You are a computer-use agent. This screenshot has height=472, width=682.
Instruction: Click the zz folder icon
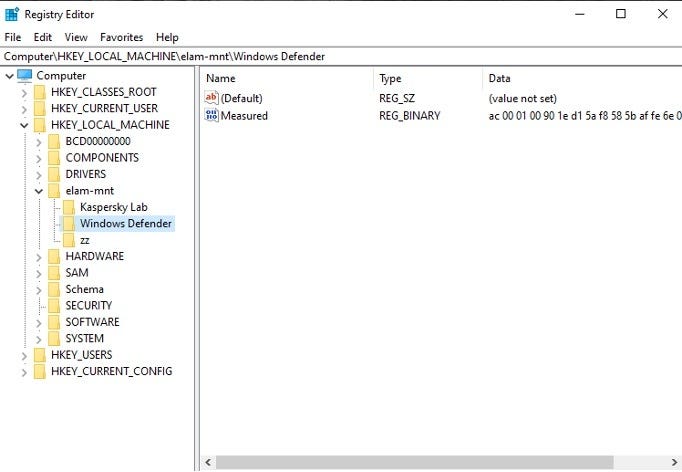69,240
